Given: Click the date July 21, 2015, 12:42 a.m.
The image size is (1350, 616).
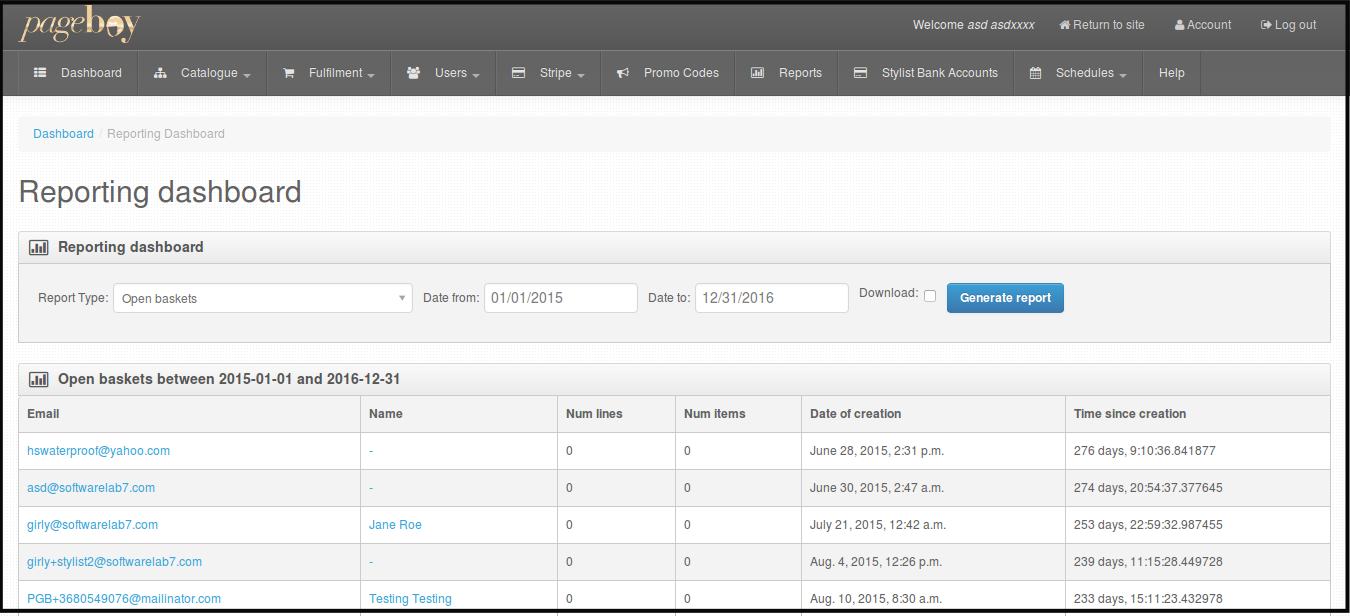Looking at the screenshot, I should 878,525.
